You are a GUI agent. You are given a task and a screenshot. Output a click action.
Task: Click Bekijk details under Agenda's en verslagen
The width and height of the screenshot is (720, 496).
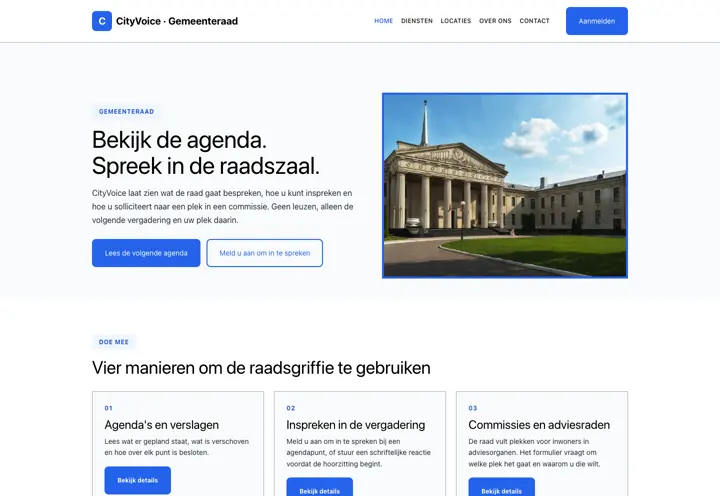(138, 480)
